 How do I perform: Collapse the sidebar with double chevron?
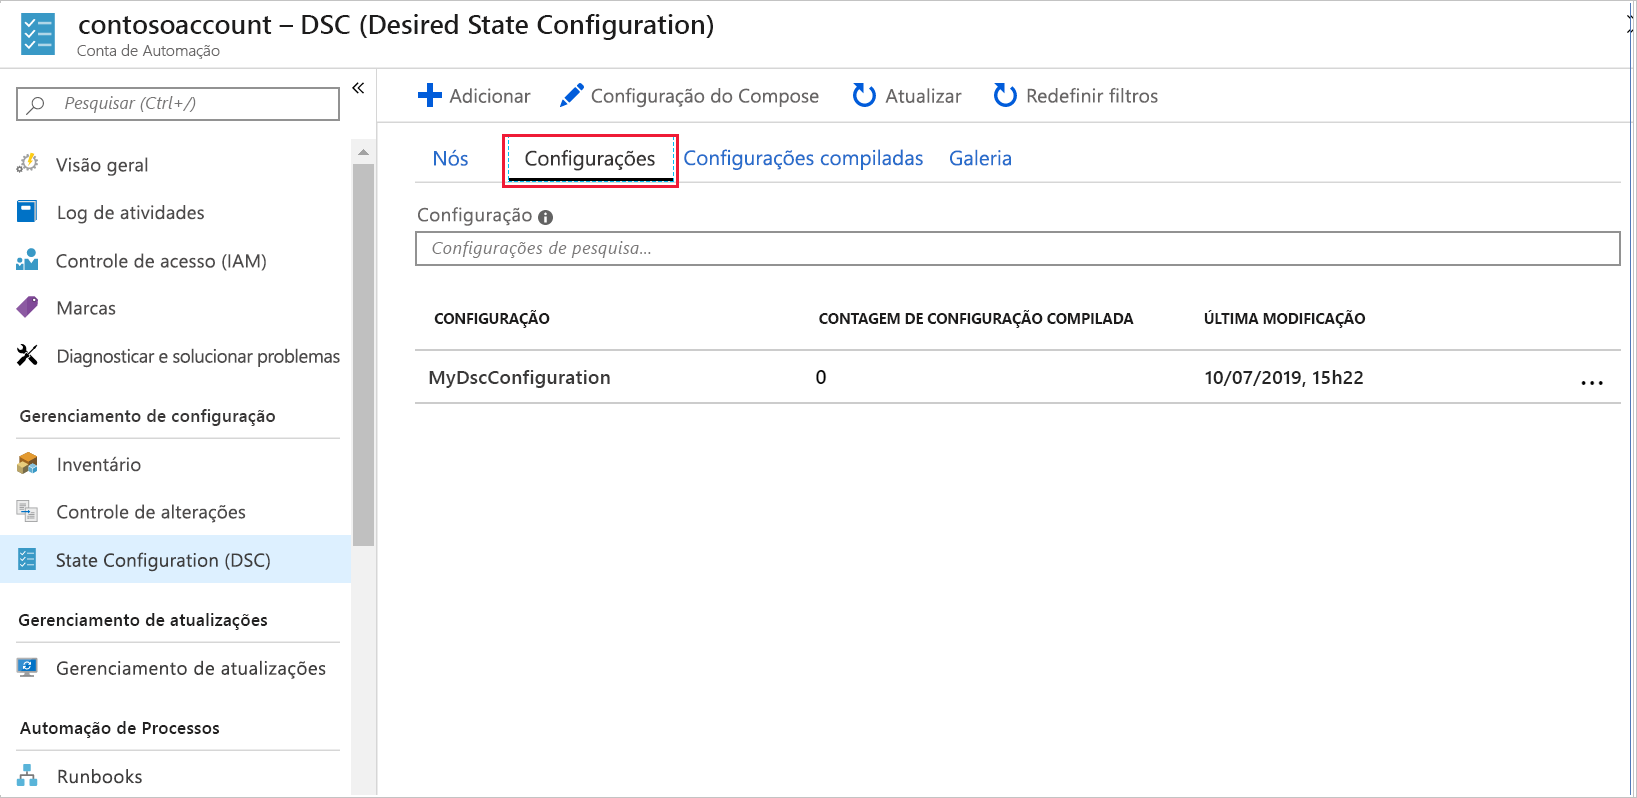(x=358, y=88)
